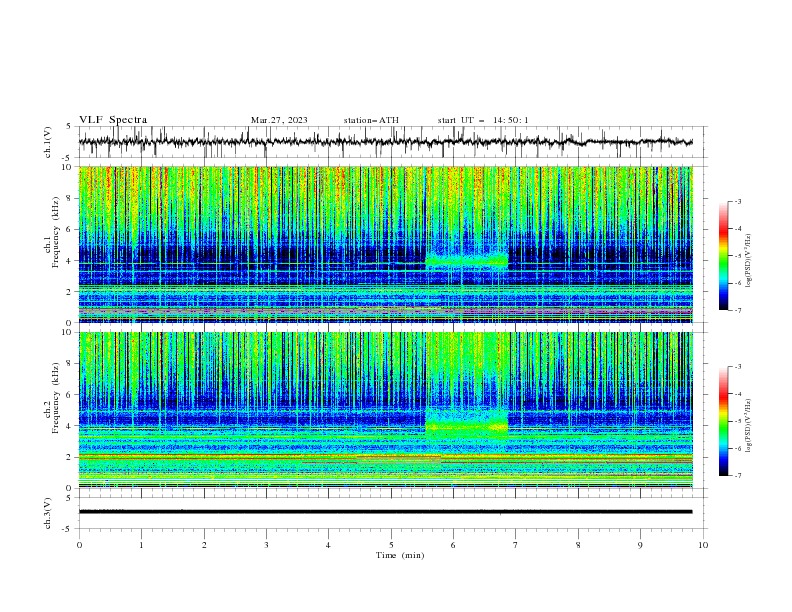Click the "ch.1(V)" waveform axis label
The height and width of the screenshot is (612, 792).
[48, 142]
